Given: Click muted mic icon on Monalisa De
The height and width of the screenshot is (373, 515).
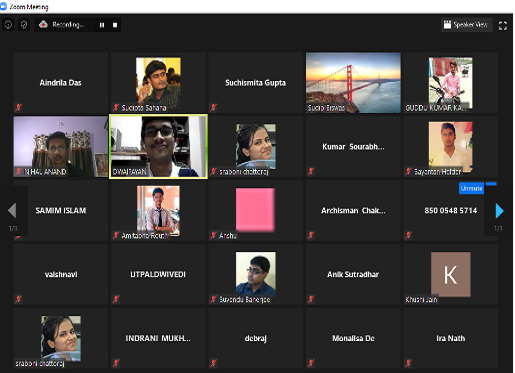Looking at the screenshot, I should (311, 363).
